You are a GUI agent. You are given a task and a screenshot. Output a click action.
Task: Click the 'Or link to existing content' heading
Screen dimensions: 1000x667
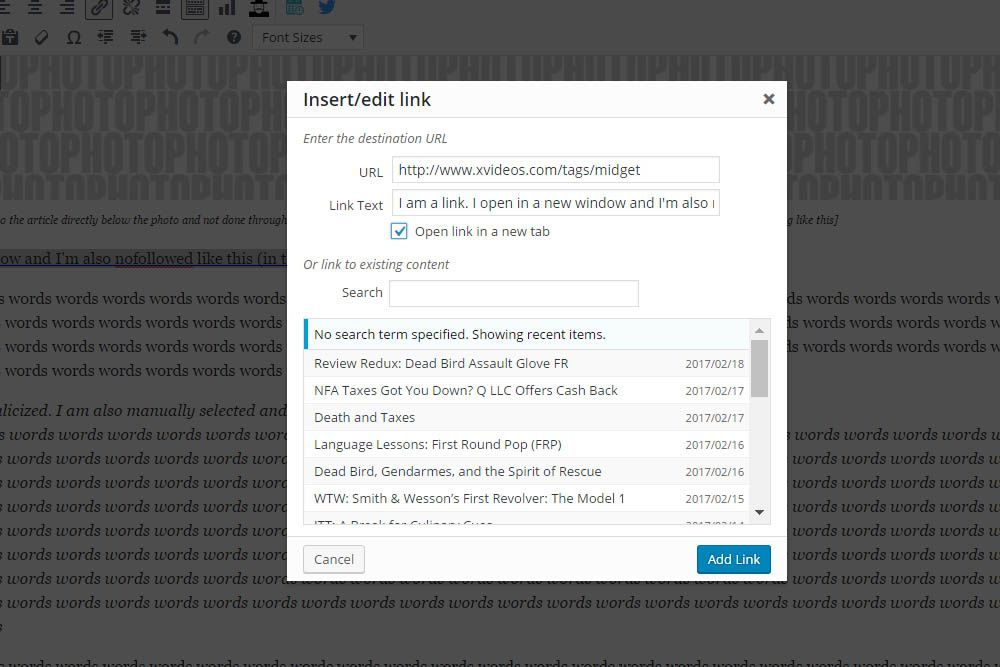pyautogui.click(x=376, y=264)
